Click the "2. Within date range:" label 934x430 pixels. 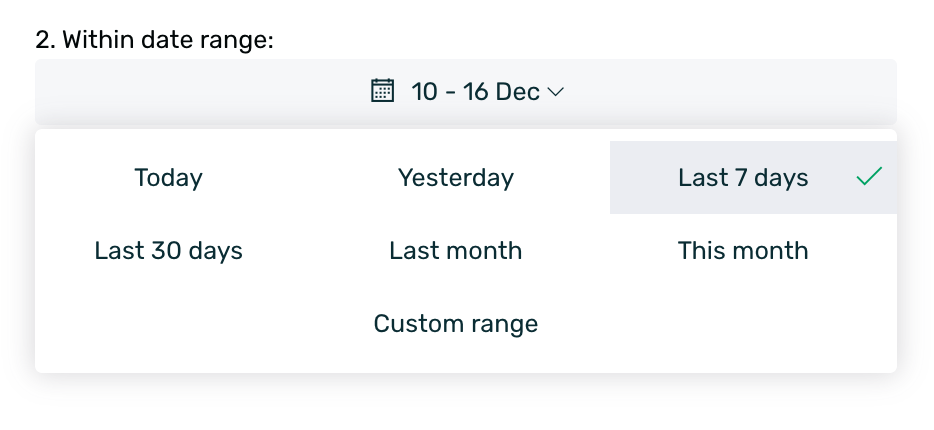154,40
